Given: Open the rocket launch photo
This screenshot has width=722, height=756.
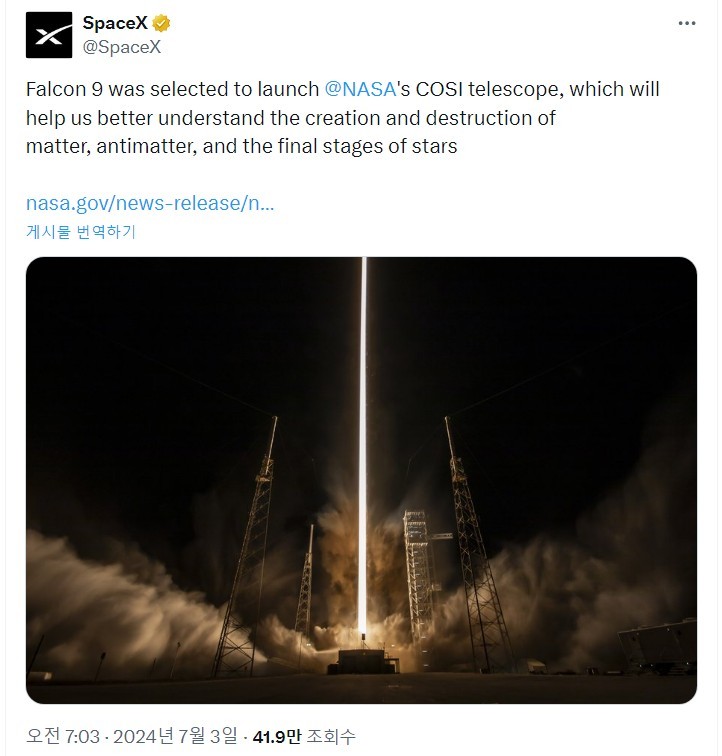Looking at the screenshot, I should click(361, 480).
